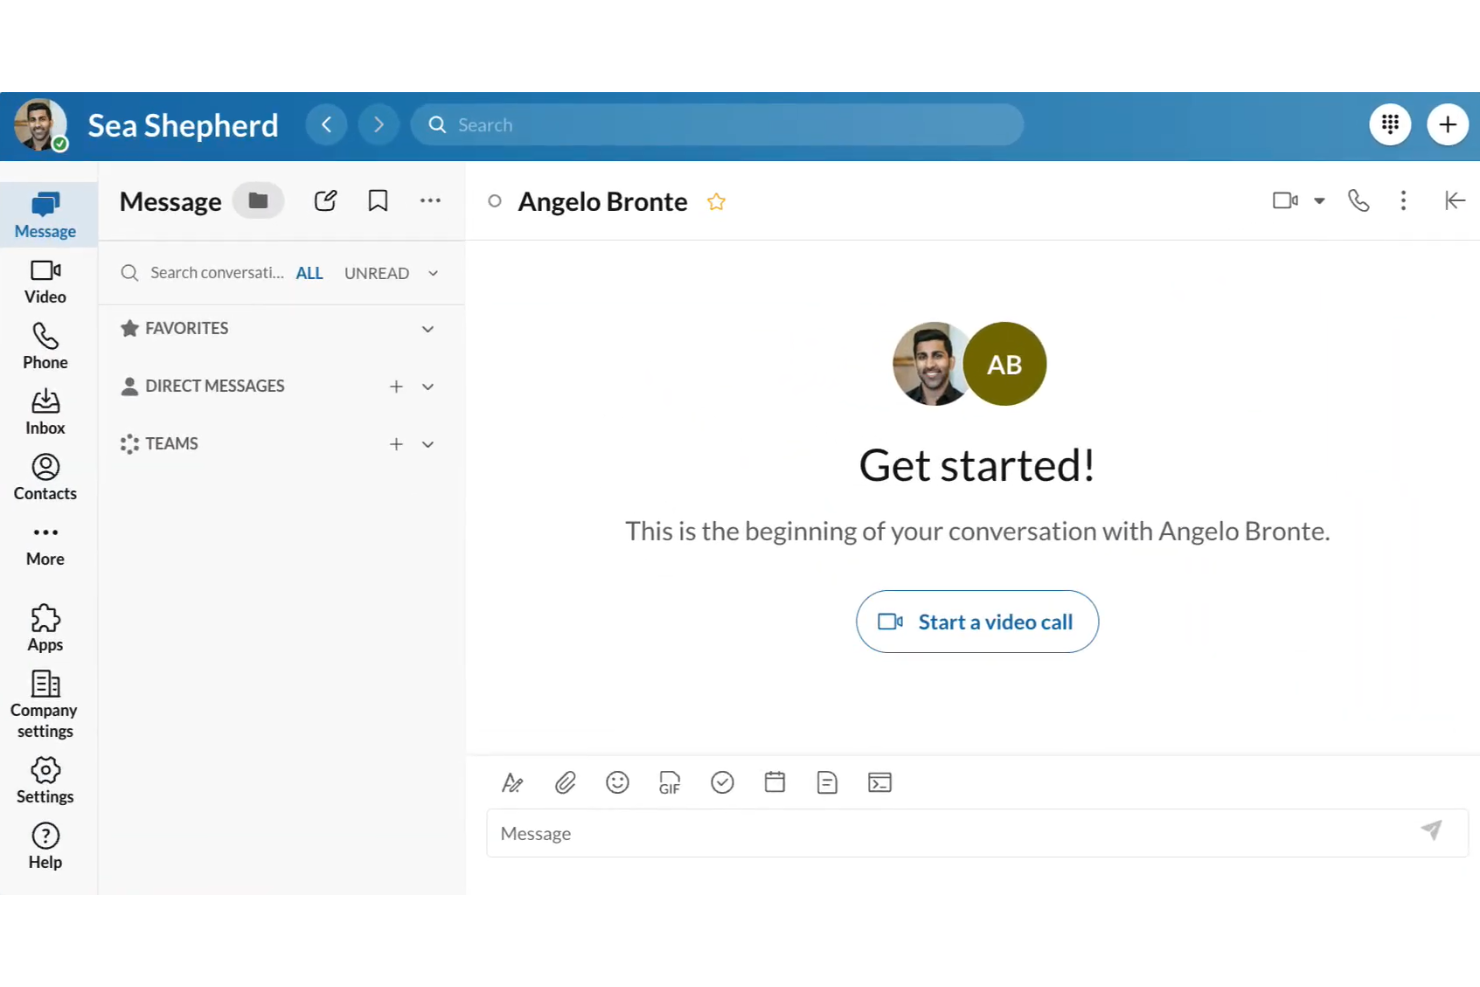Open text formatting options icon
Image resolution: width=1480 pixels, height=987 pixels.
[x=512, y=783]
